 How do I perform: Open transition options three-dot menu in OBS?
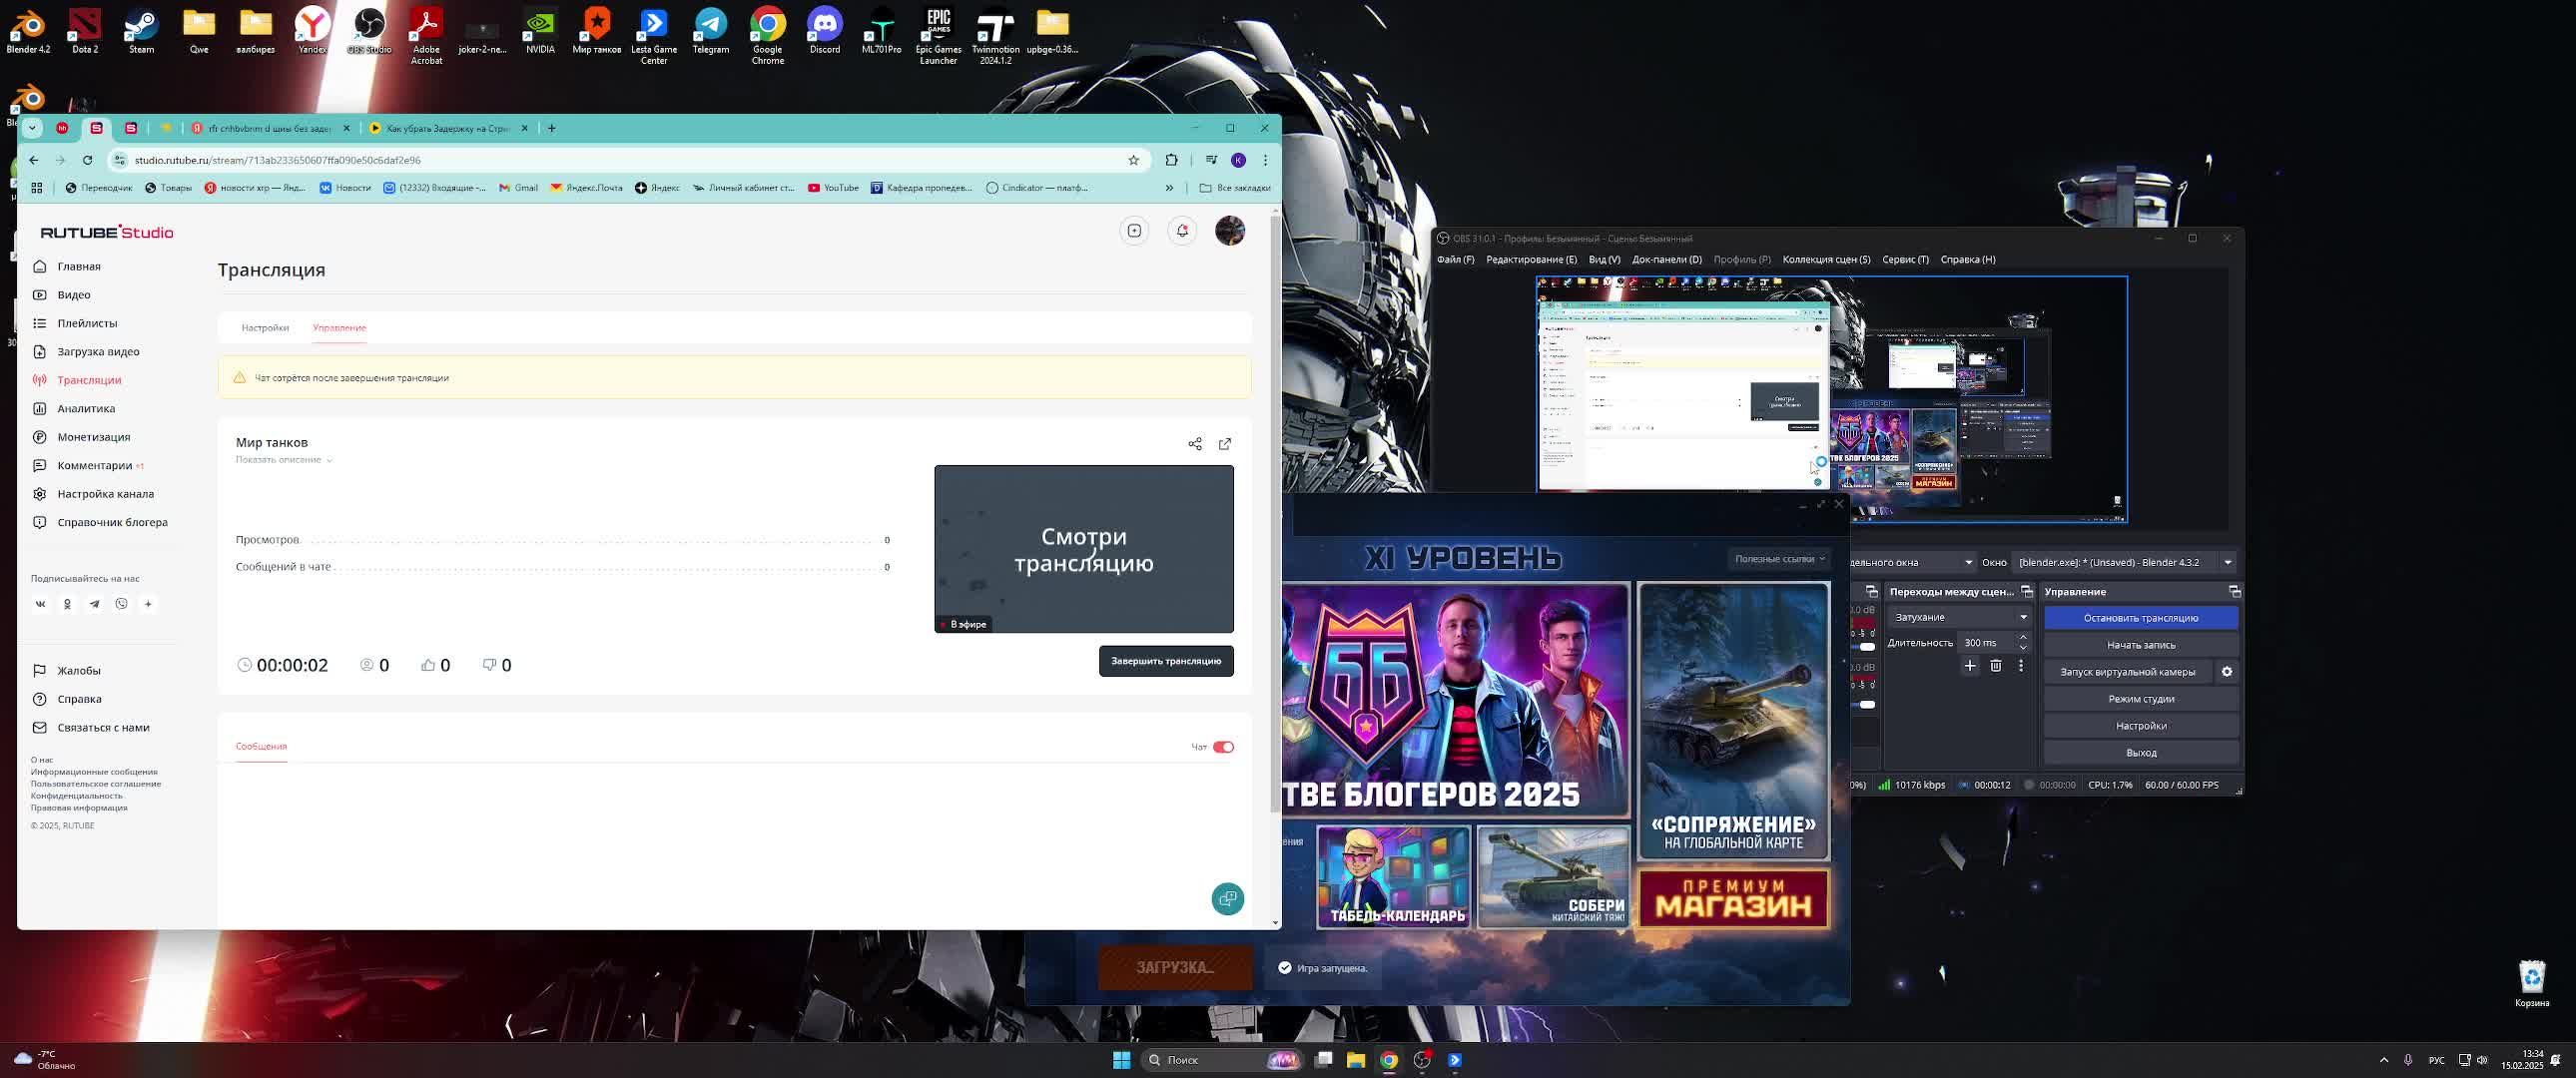pos(2020,666)
